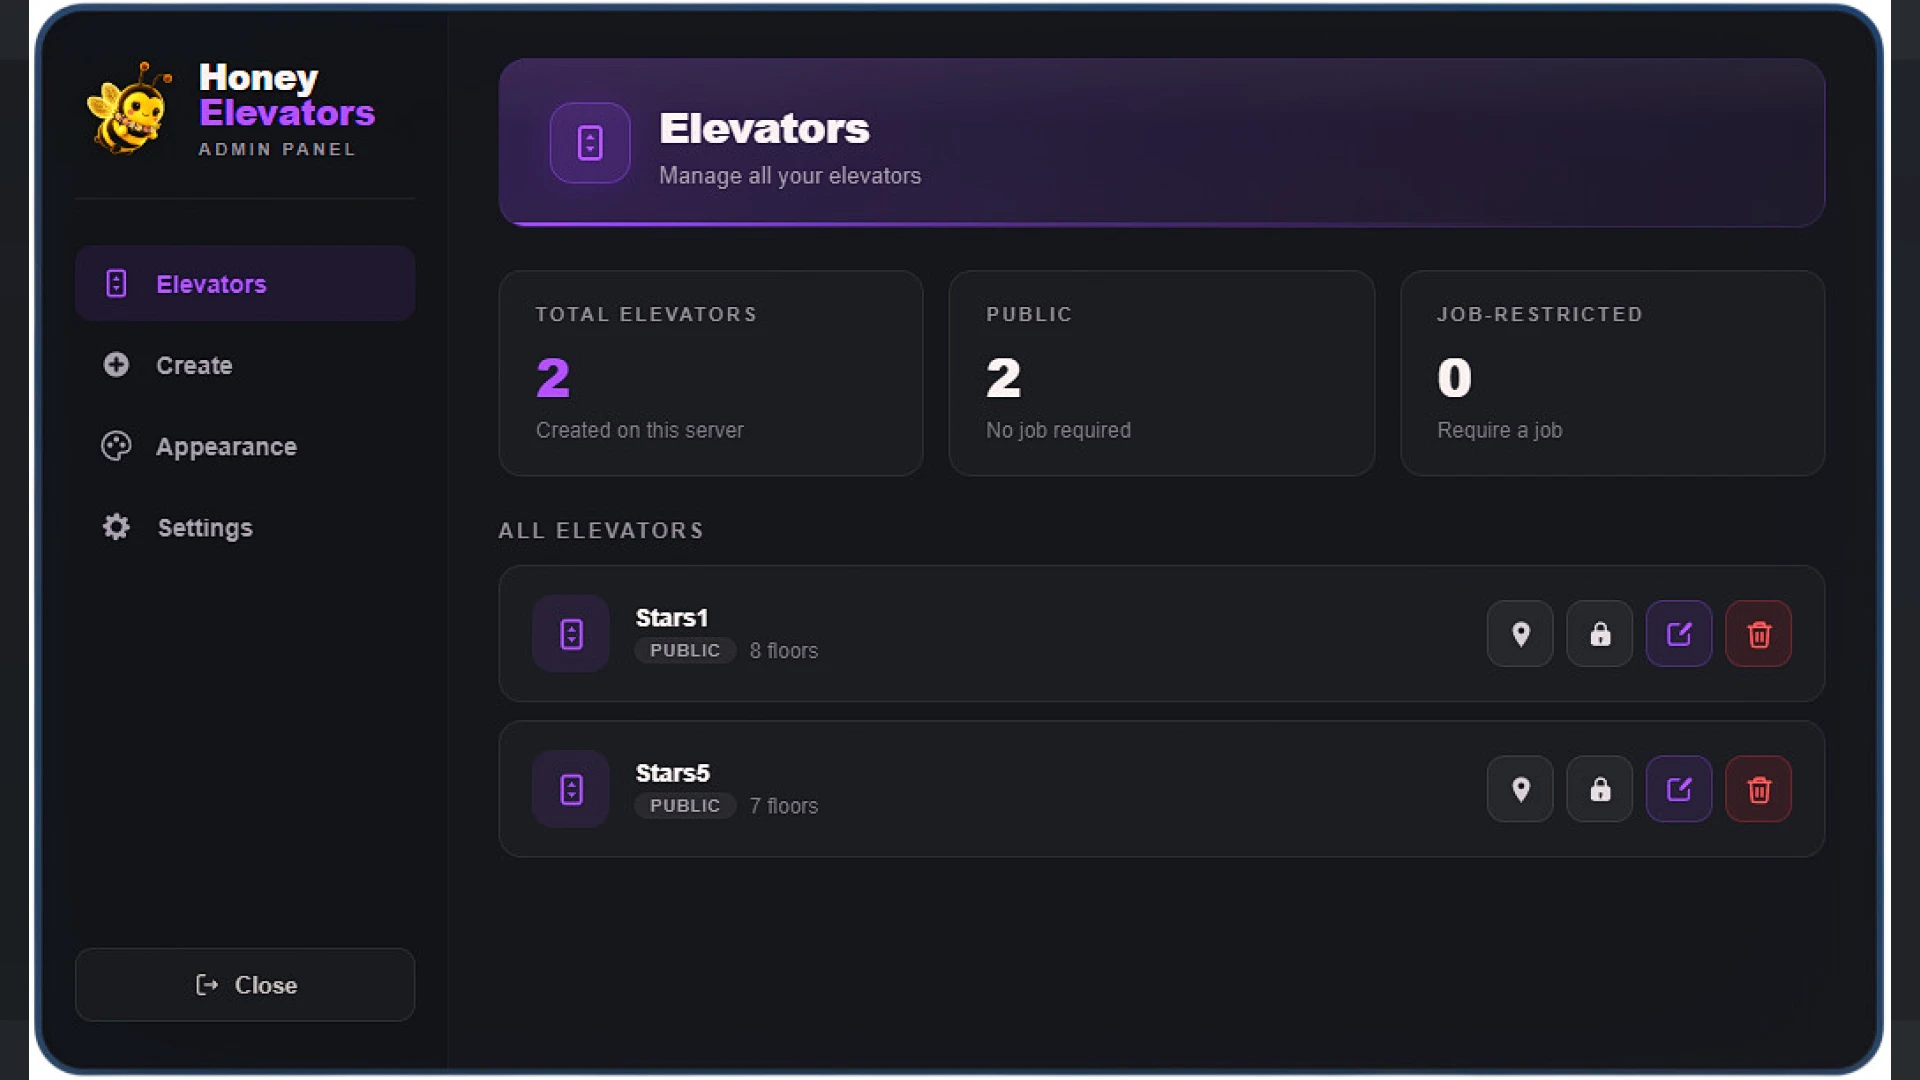Toggle the lock icon on Stars5 elevator
1920x1080 pixels.
pyautogui.click(x=1600, y=789)
